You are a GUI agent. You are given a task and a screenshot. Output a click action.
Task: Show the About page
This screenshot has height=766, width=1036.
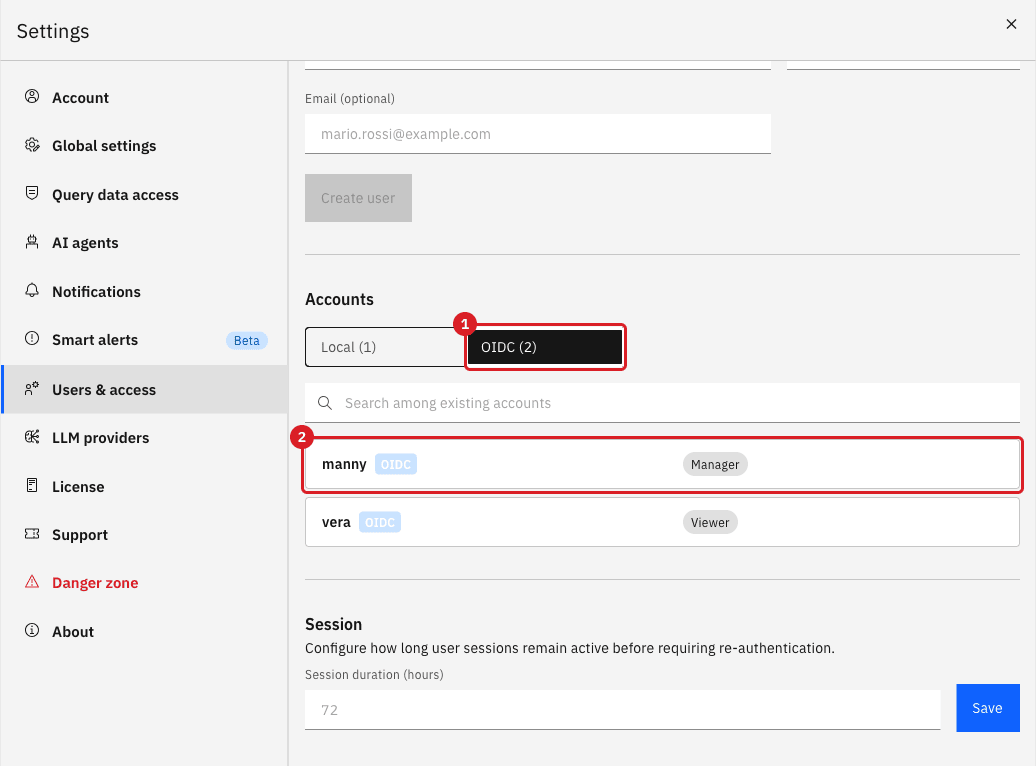144,632
